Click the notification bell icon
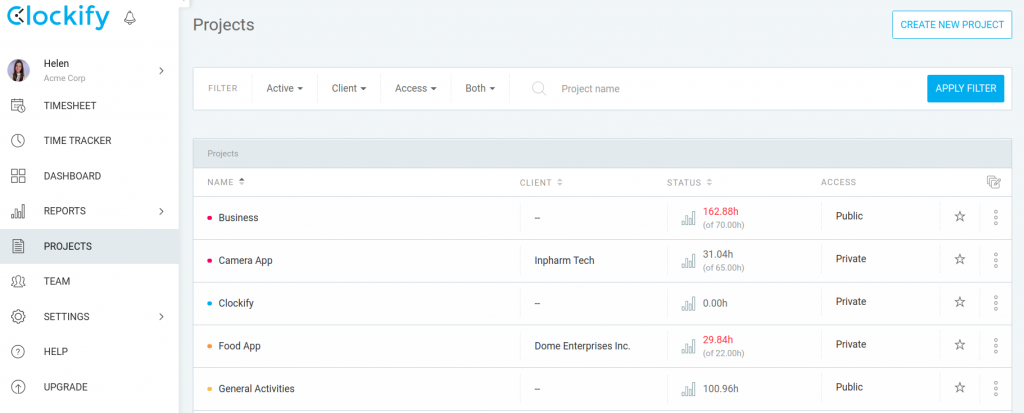Image resolution: width=1024 pixels, height=413 pixels. [x=130, y=18]
